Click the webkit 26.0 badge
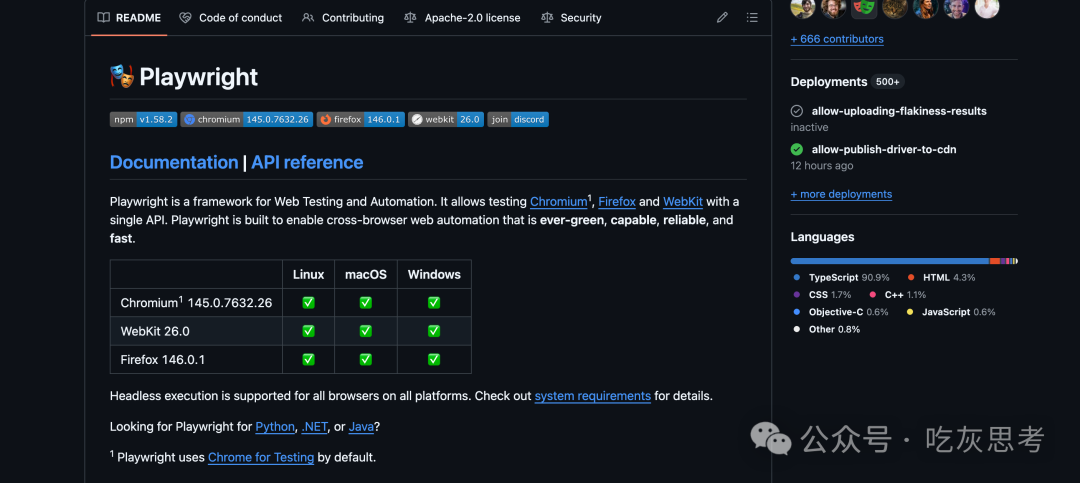Screen dimensions: 1080x483 446,119
